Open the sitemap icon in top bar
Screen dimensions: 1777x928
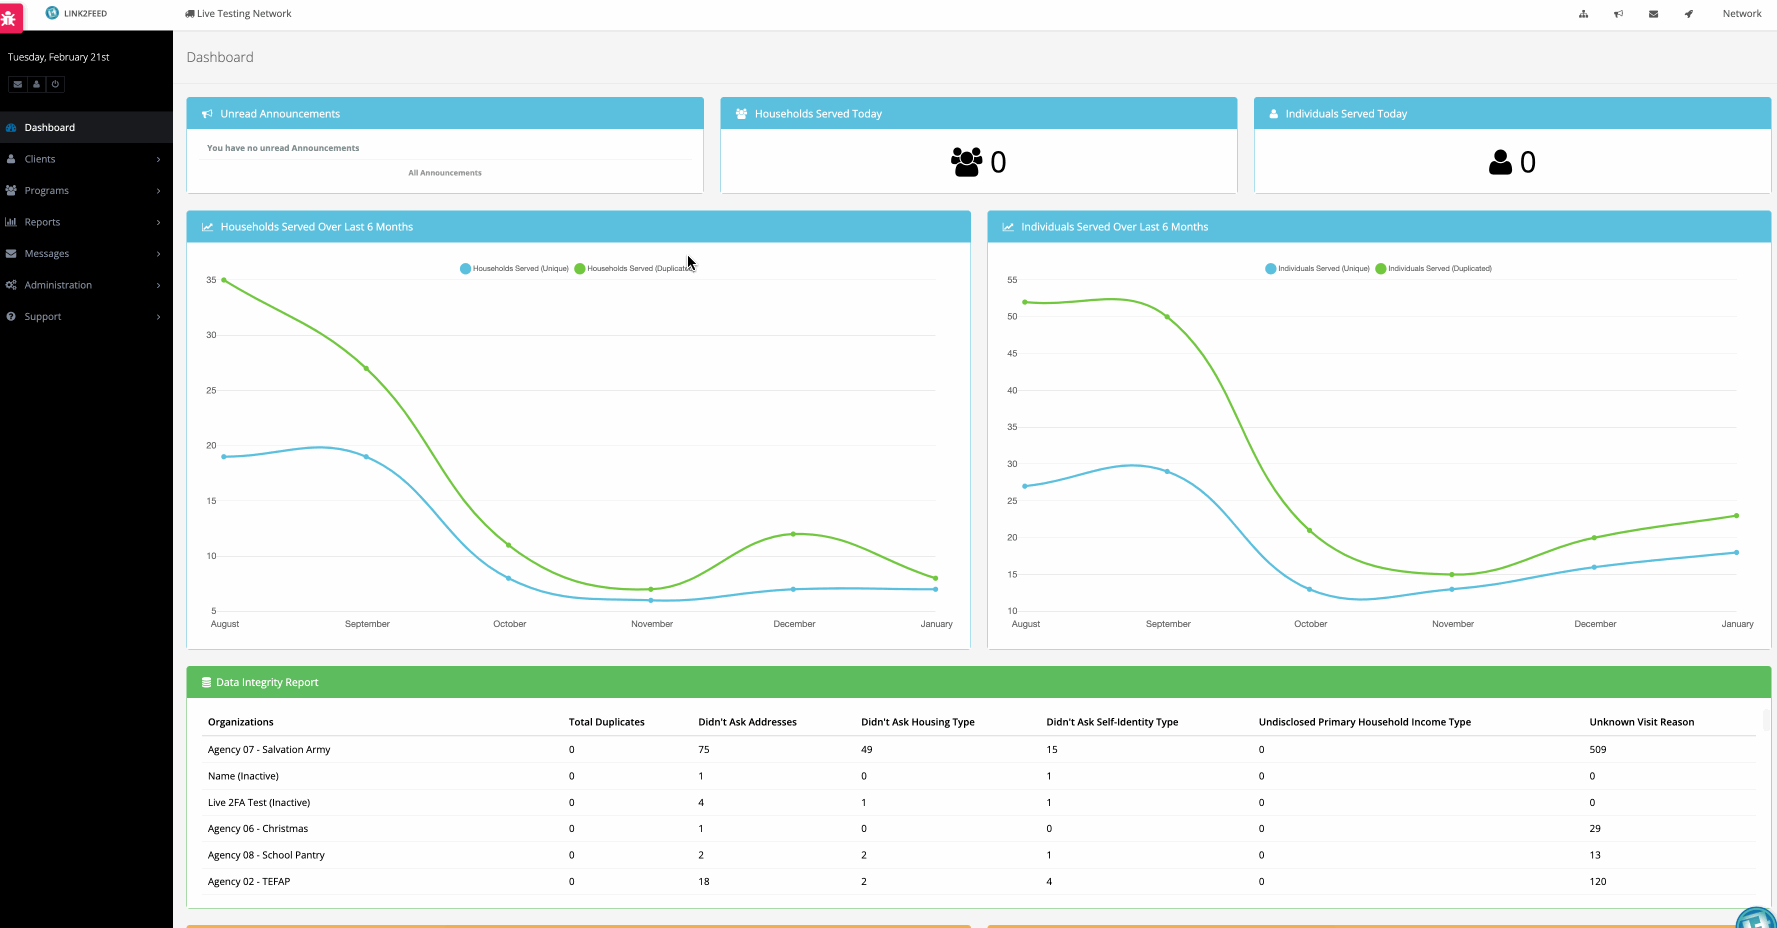click(x=1583, y=14)
